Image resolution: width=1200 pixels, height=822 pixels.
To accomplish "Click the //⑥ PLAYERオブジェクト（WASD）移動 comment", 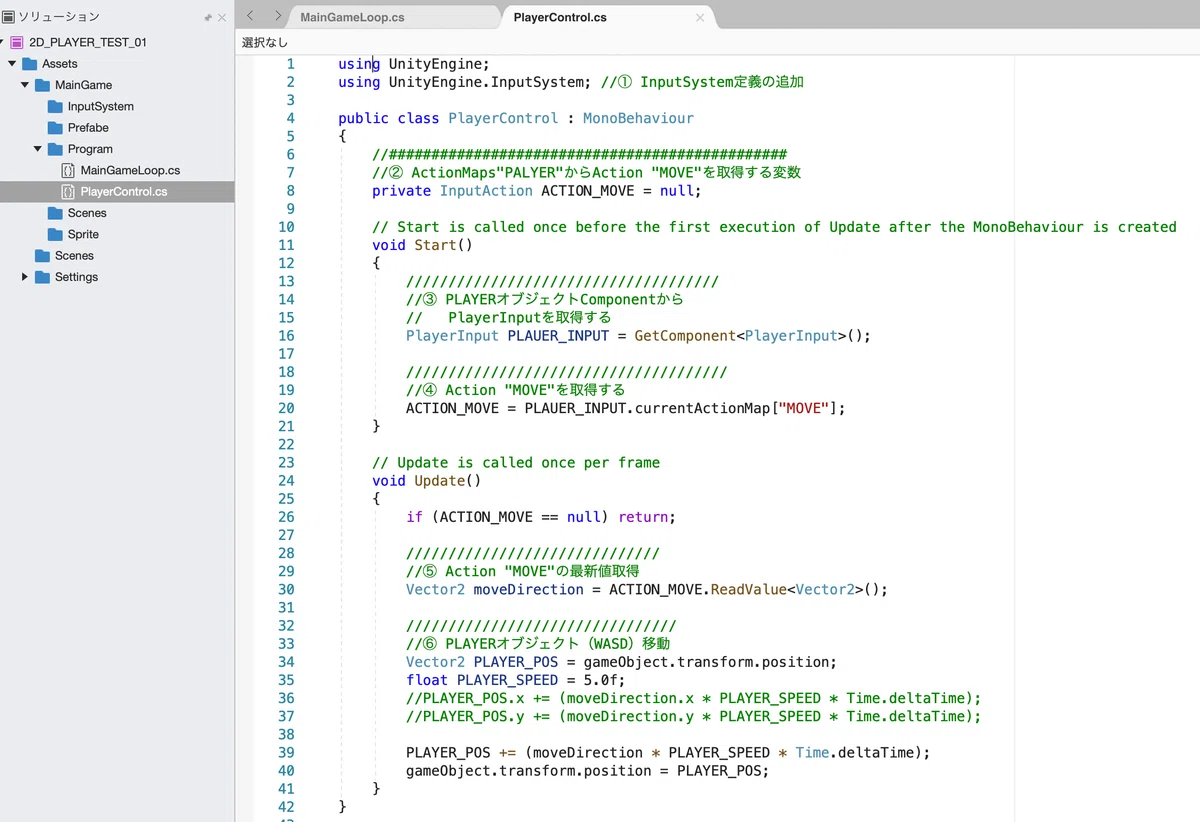I will coord(538,644).
